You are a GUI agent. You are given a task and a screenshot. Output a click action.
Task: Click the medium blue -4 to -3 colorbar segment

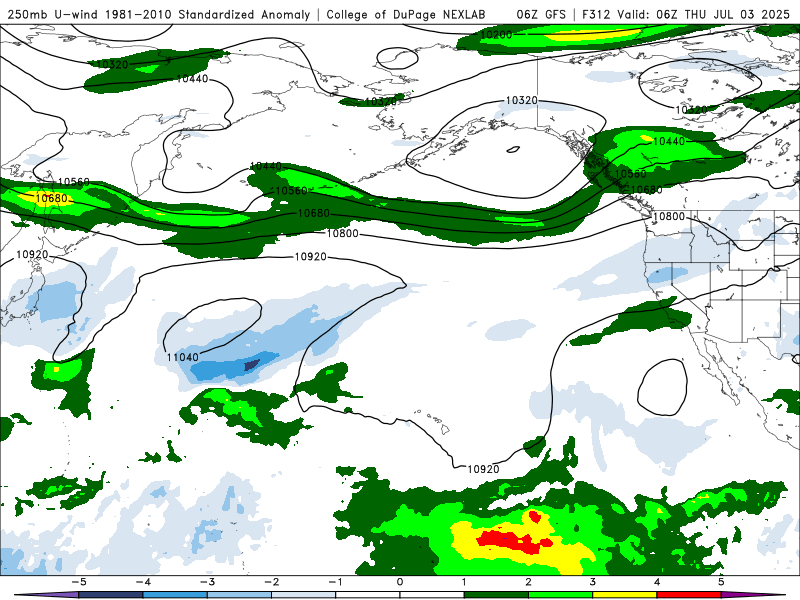(x=175, y=595)
